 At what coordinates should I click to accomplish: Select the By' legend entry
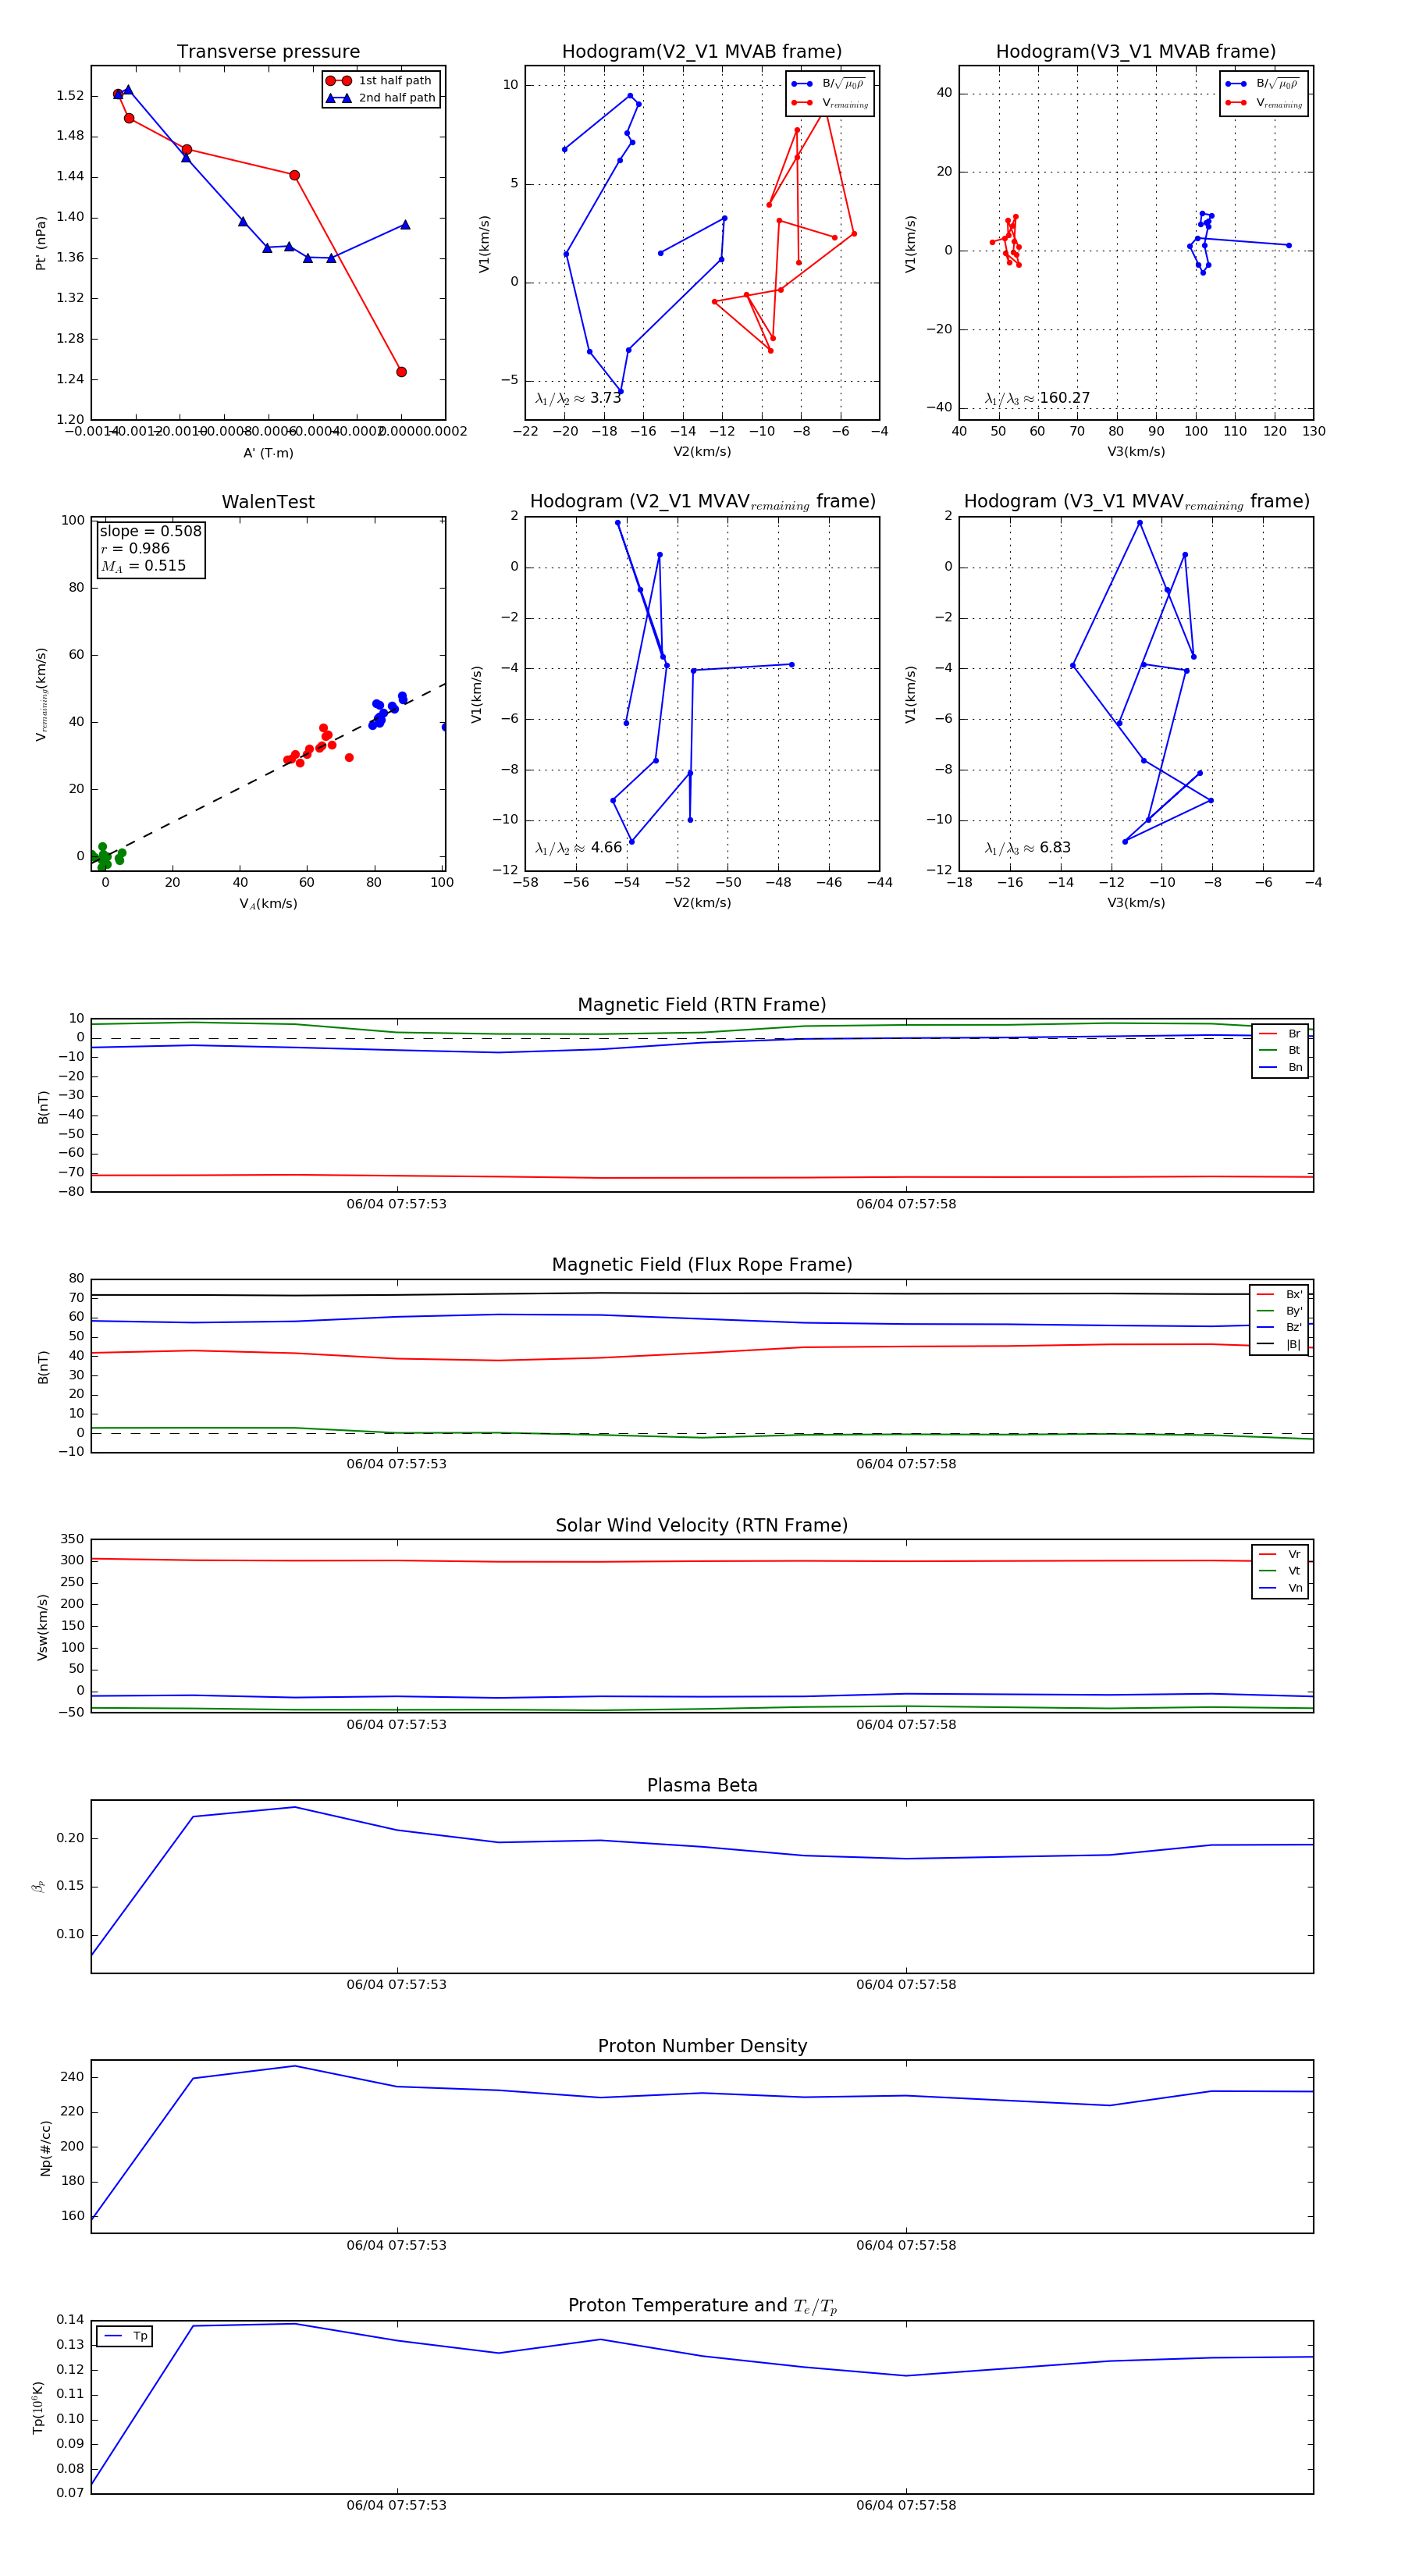(x=1279, y=1311)
